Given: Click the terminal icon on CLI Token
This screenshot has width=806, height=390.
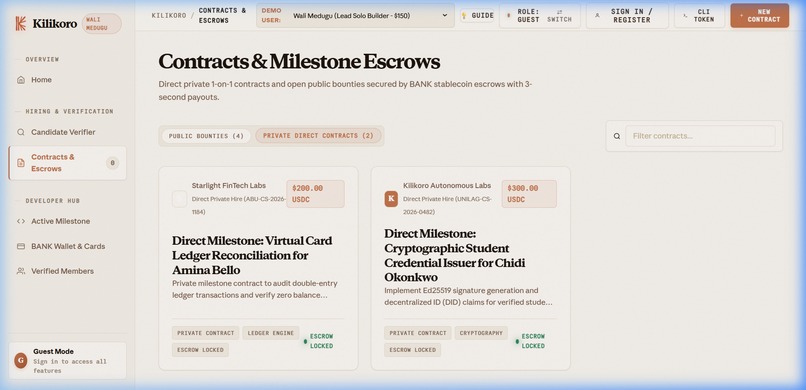Looking at the screenshot, I should pyautogui.click(x=685, y=16).
